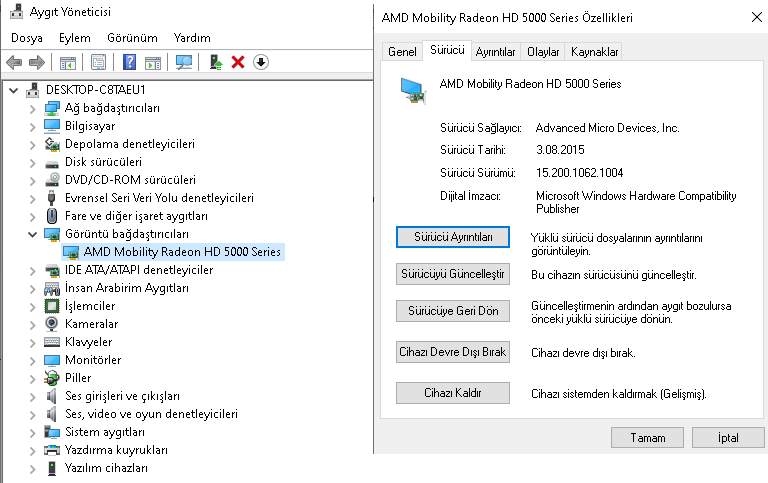Select the Kameralar camera icon
This screenshot has width=768, height=483.
point(51,324)
